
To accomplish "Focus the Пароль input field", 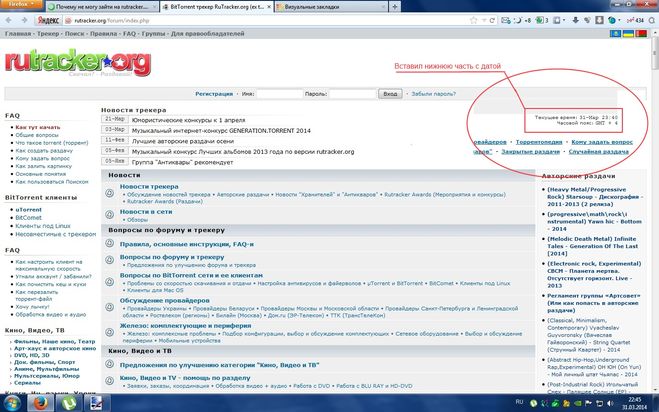I will tap(353, 94).
